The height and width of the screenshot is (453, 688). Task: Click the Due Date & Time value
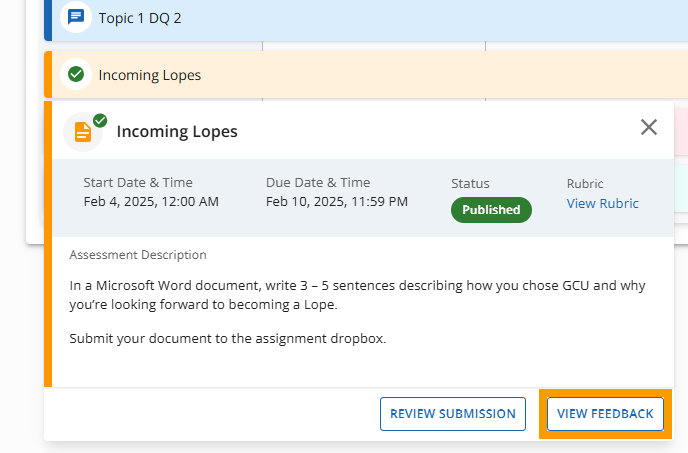coord(337,201)
